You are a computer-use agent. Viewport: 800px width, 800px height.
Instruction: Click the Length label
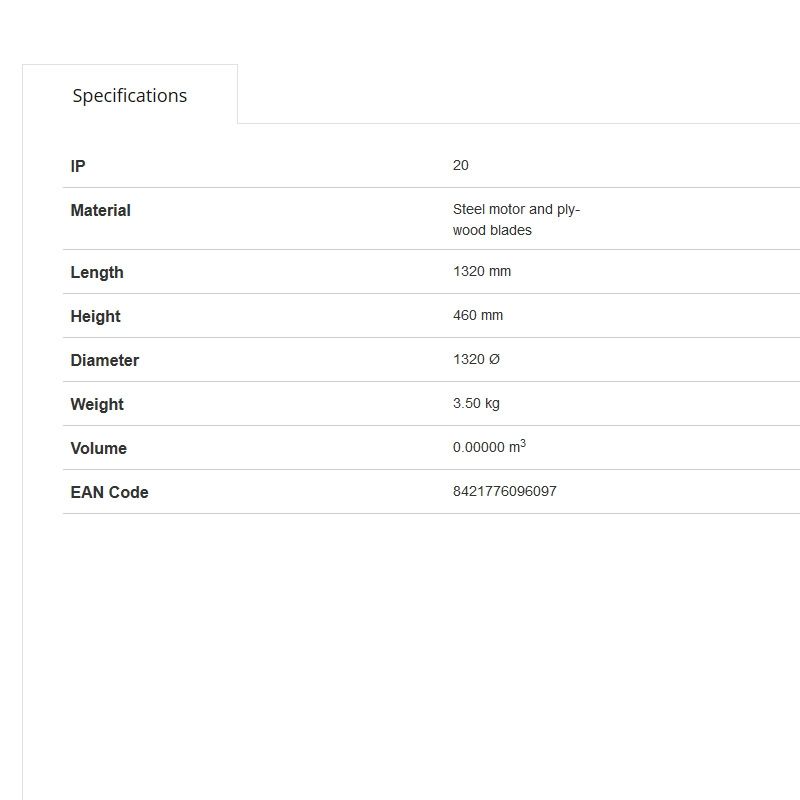click(97, 272)
